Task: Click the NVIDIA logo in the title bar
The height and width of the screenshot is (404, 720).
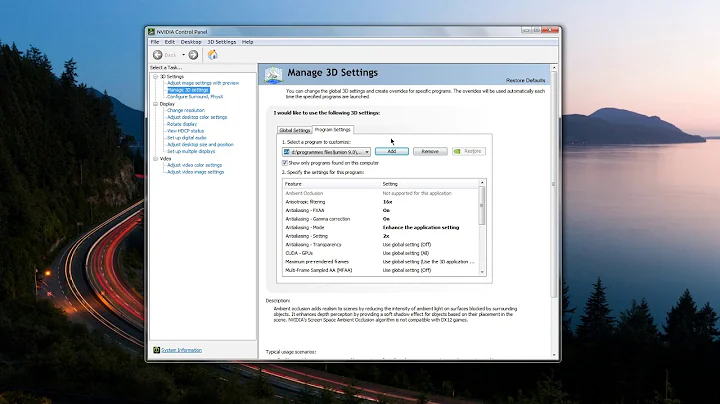Action: click(x=152, y=32)
